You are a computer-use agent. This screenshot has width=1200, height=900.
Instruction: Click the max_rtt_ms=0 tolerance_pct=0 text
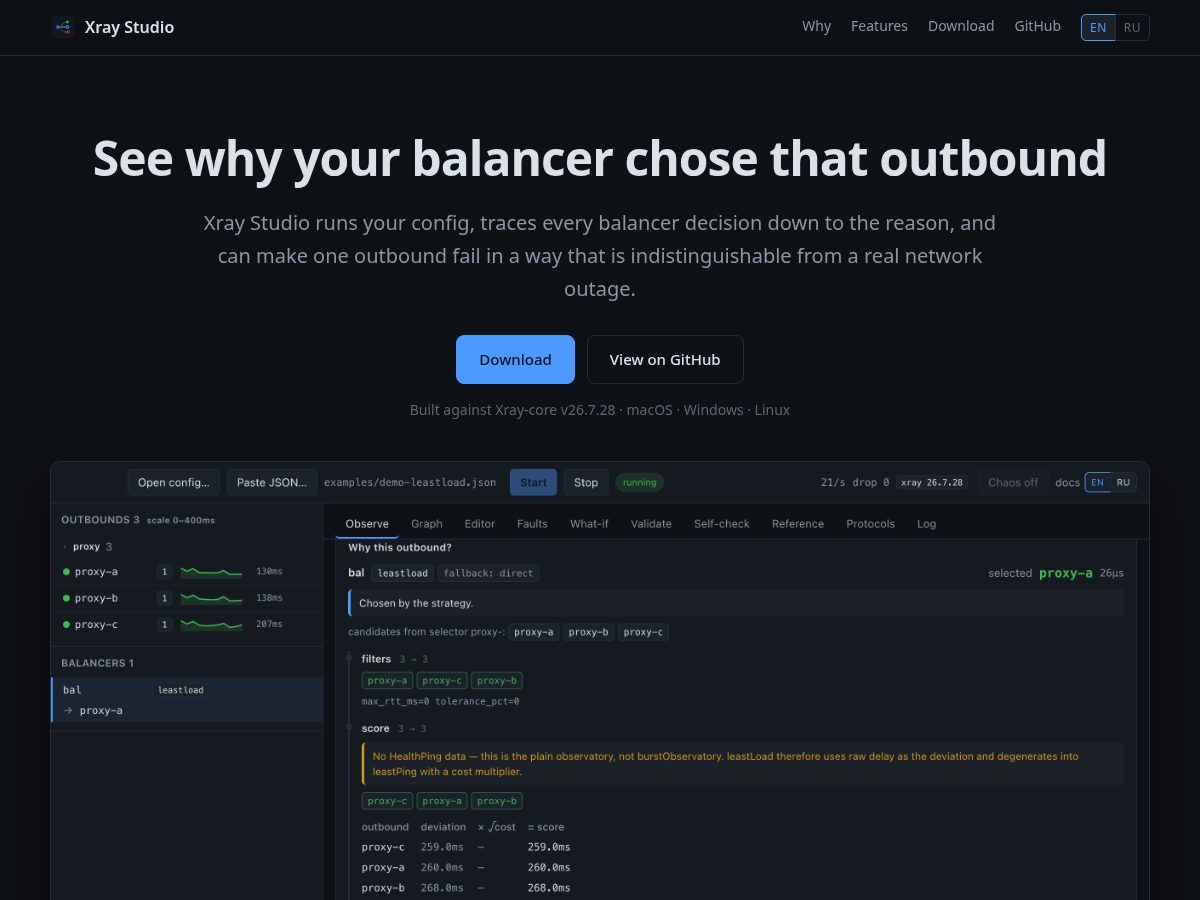440,701
